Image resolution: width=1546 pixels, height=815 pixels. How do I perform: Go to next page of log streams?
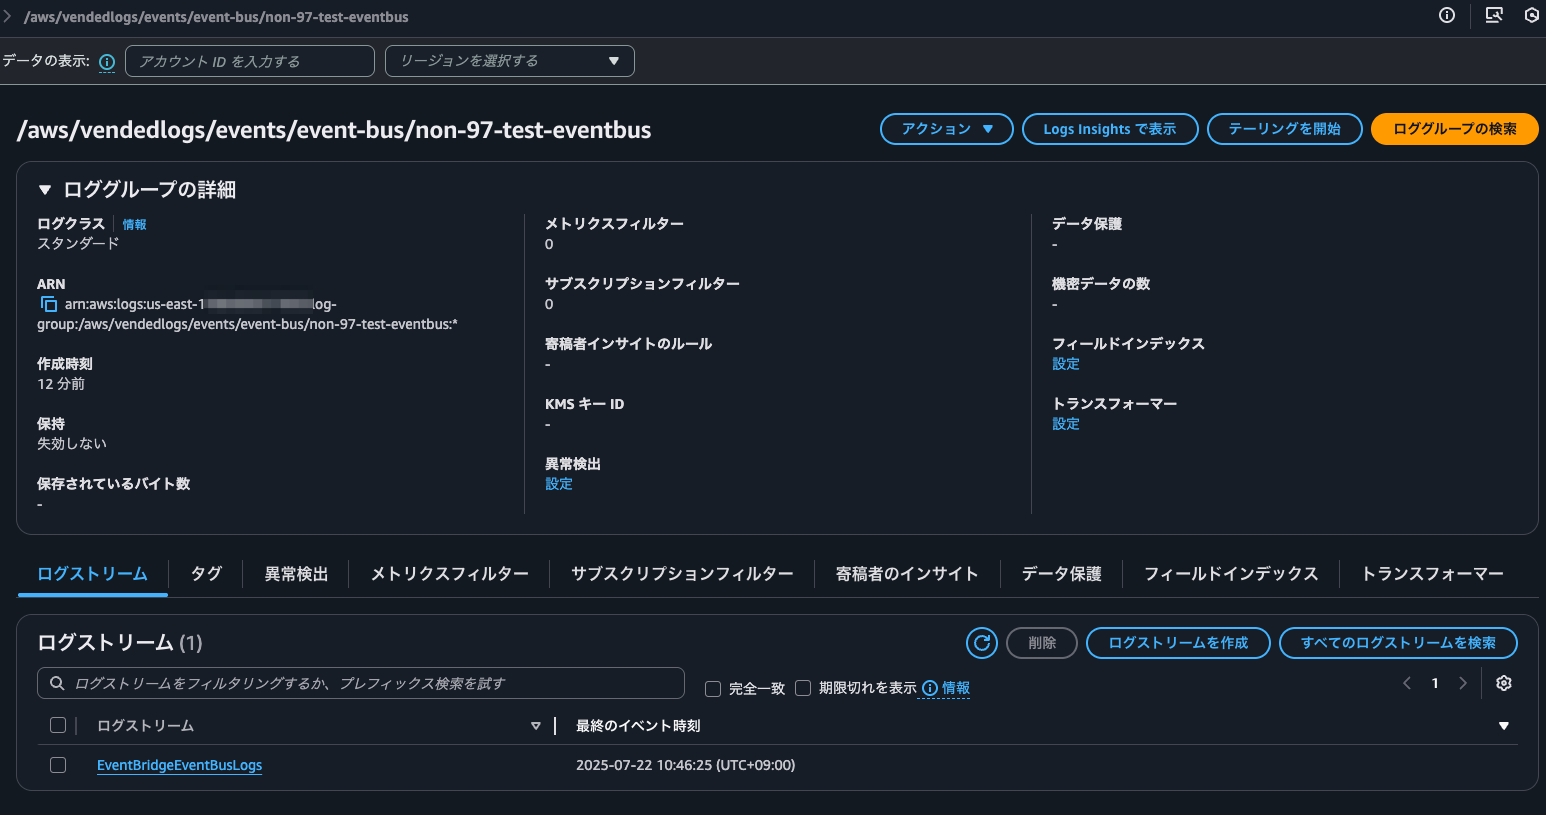tap(1463, 683)
